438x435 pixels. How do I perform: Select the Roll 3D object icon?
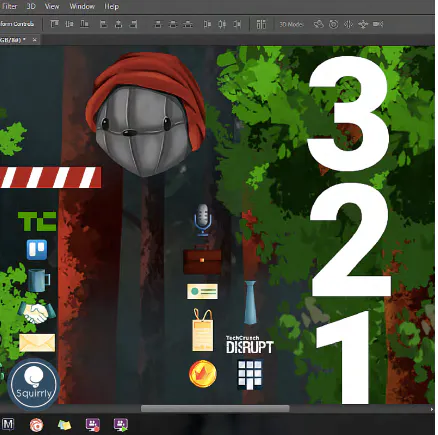point(333,24)
